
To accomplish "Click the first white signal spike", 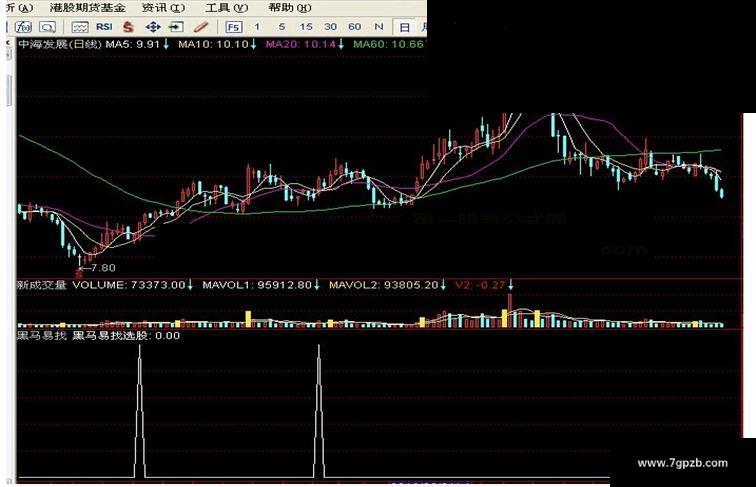I will 140,411.
